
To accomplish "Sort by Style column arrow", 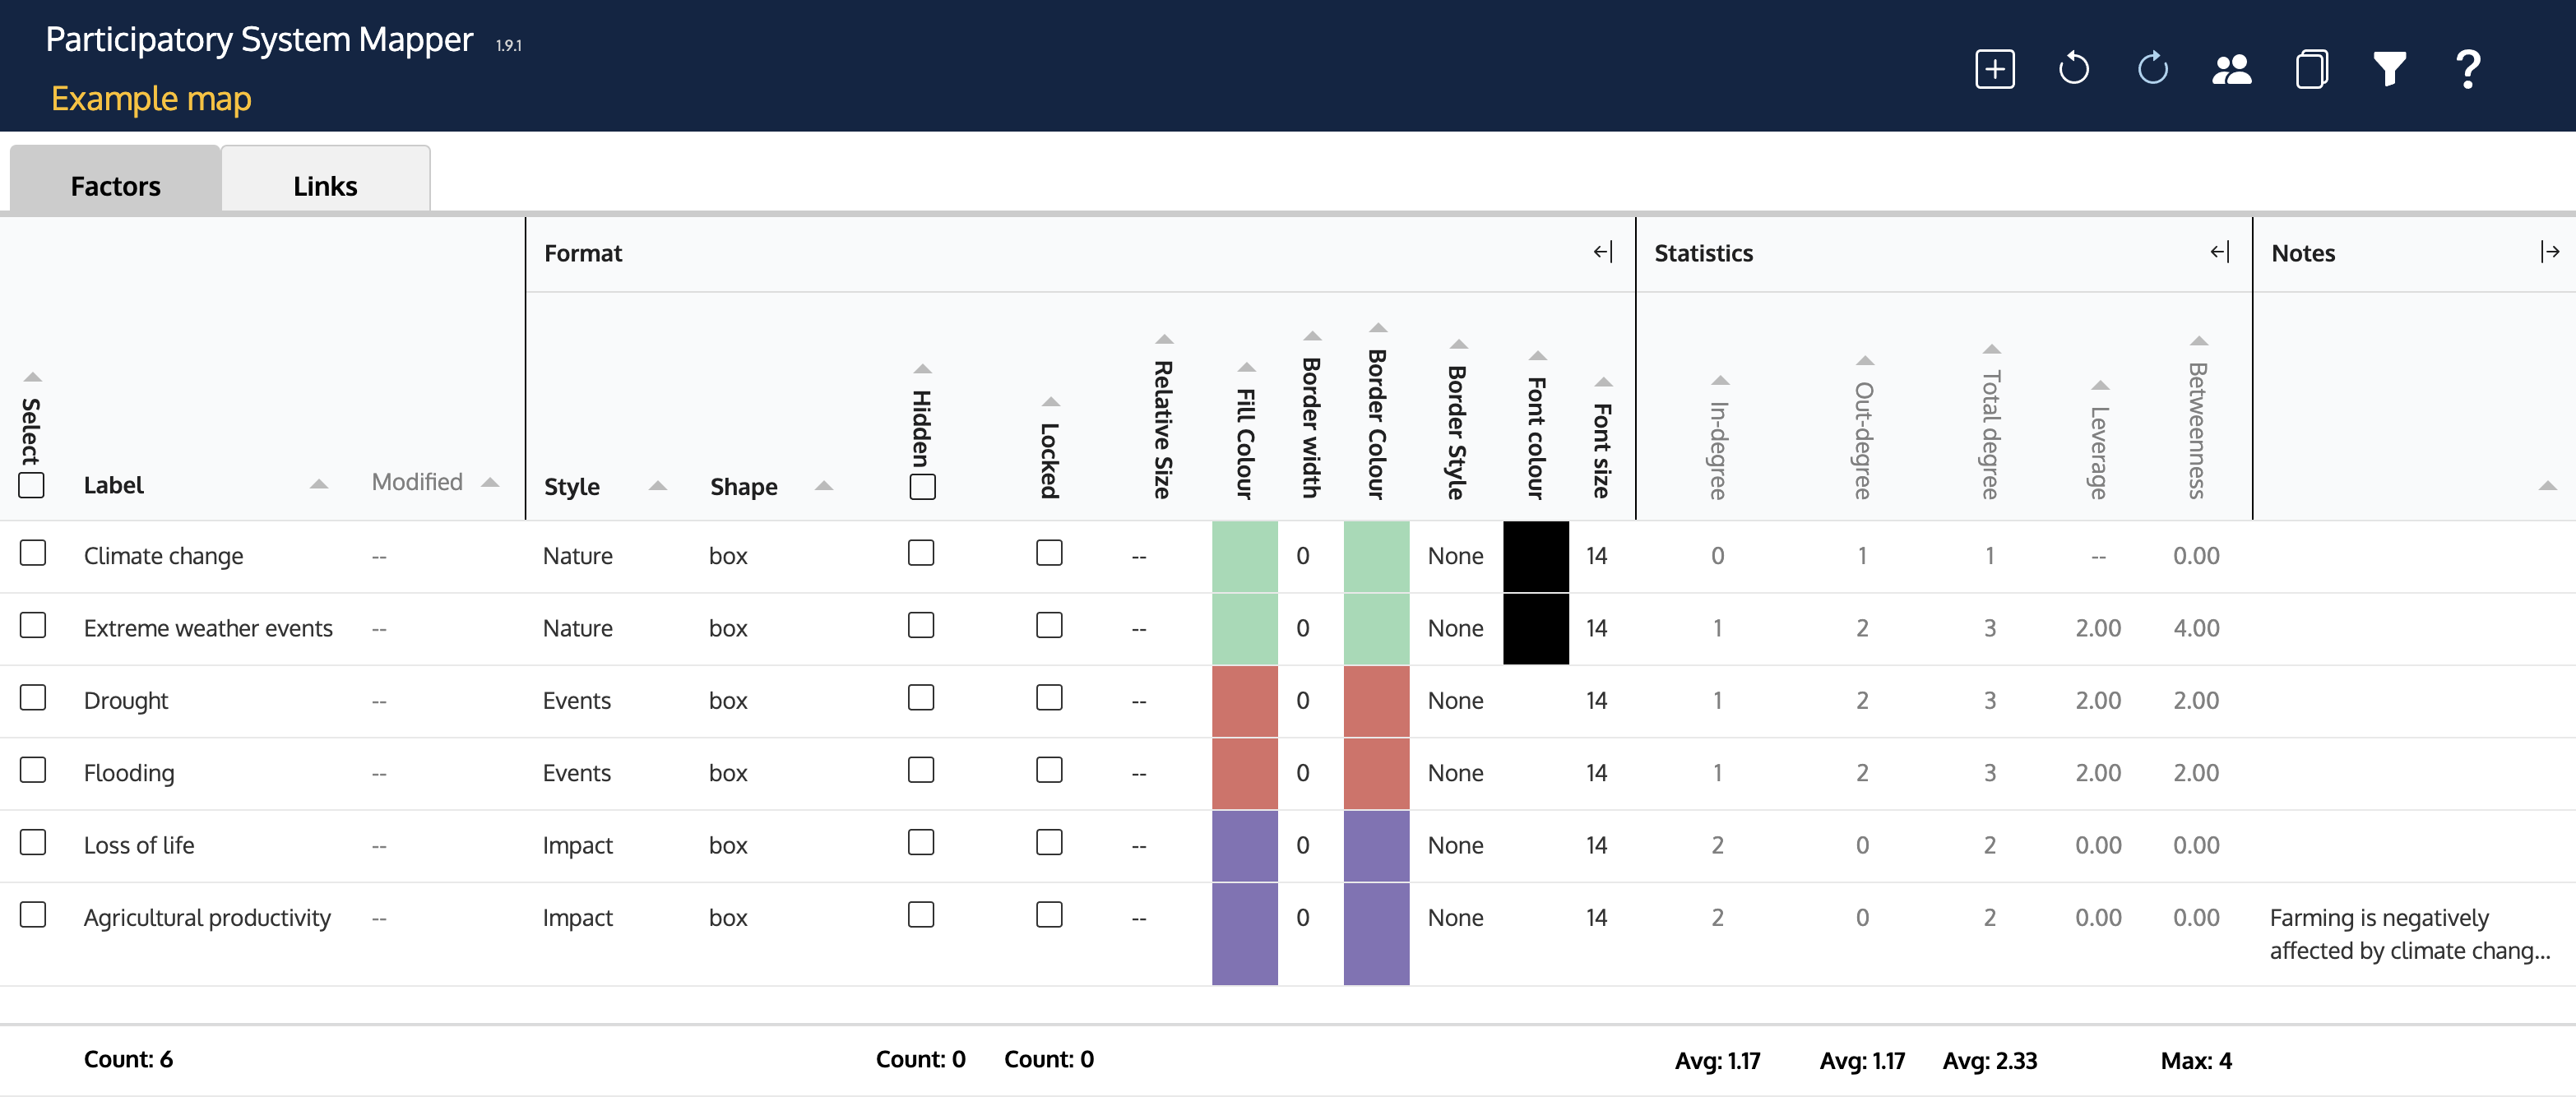I will click(x=657, y=486).
